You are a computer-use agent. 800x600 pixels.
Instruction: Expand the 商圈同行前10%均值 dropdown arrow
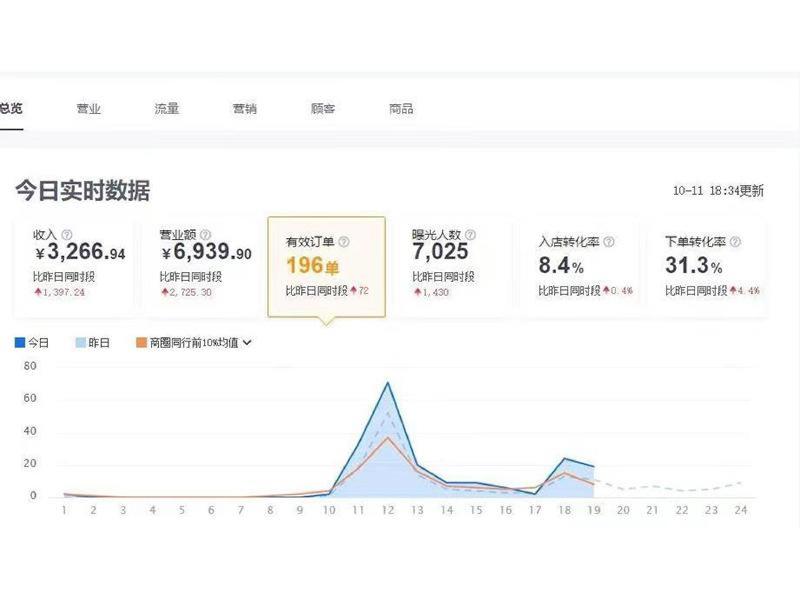click(x=247, y=343)
